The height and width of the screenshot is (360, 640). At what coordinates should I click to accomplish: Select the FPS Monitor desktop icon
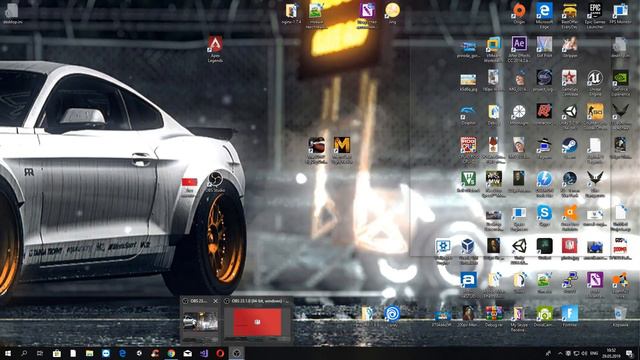click(x=620, y=13)
